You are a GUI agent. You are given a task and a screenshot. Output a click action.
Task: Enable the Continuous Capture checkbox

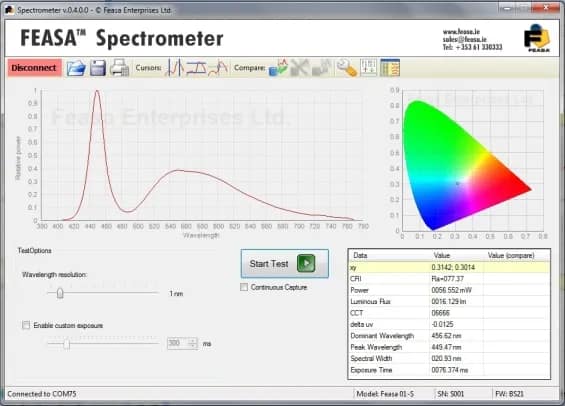coord(244,287)
